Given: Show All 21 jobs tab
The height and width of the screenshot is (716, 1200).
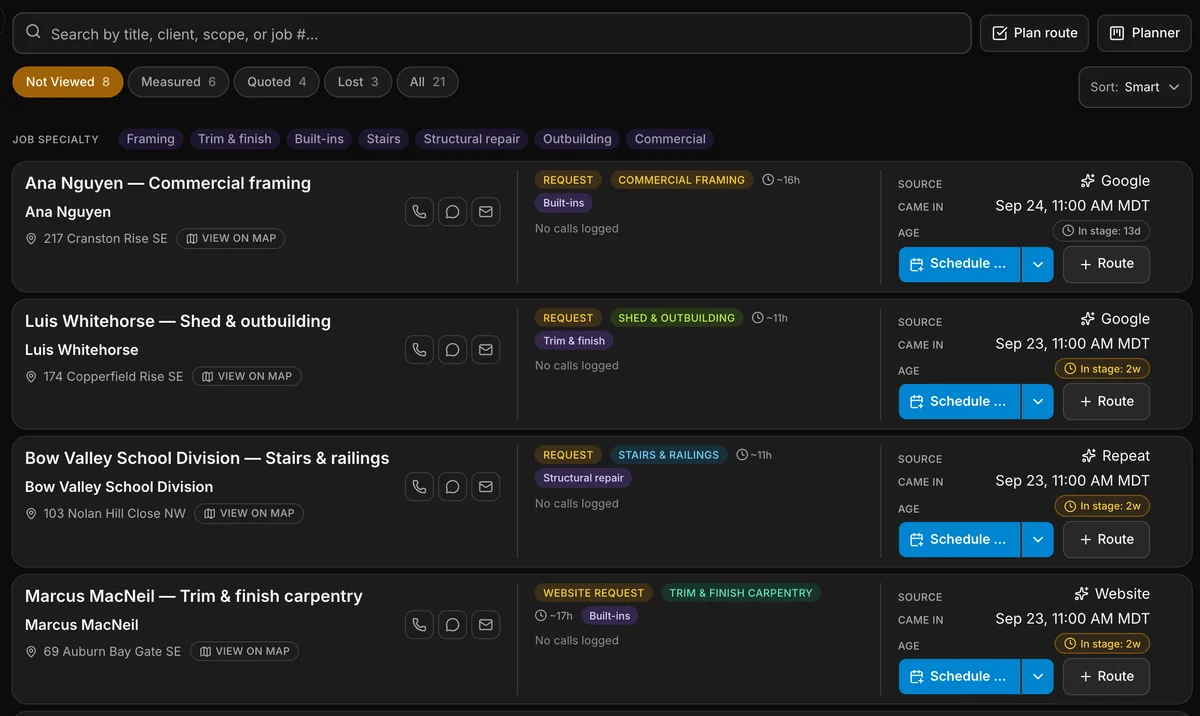Looking at the screenshot, I should [x=428, y=82].
